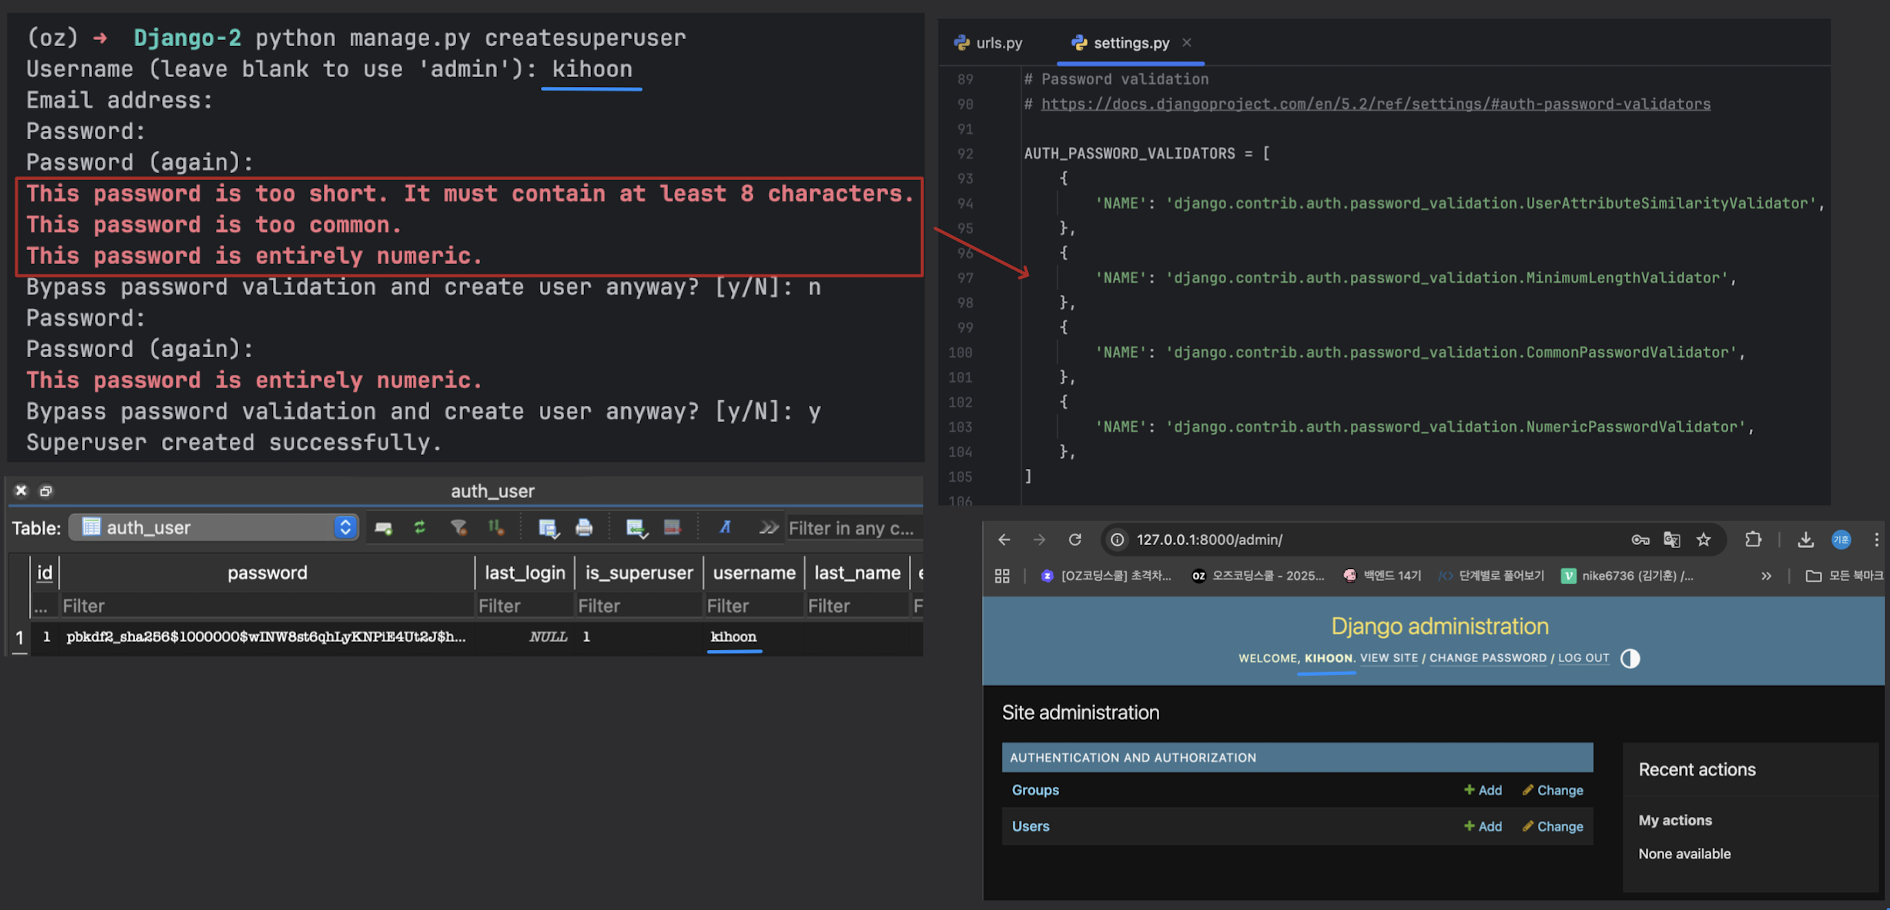
Task: Delete the current record icon
Action: (x=672, y=527)
